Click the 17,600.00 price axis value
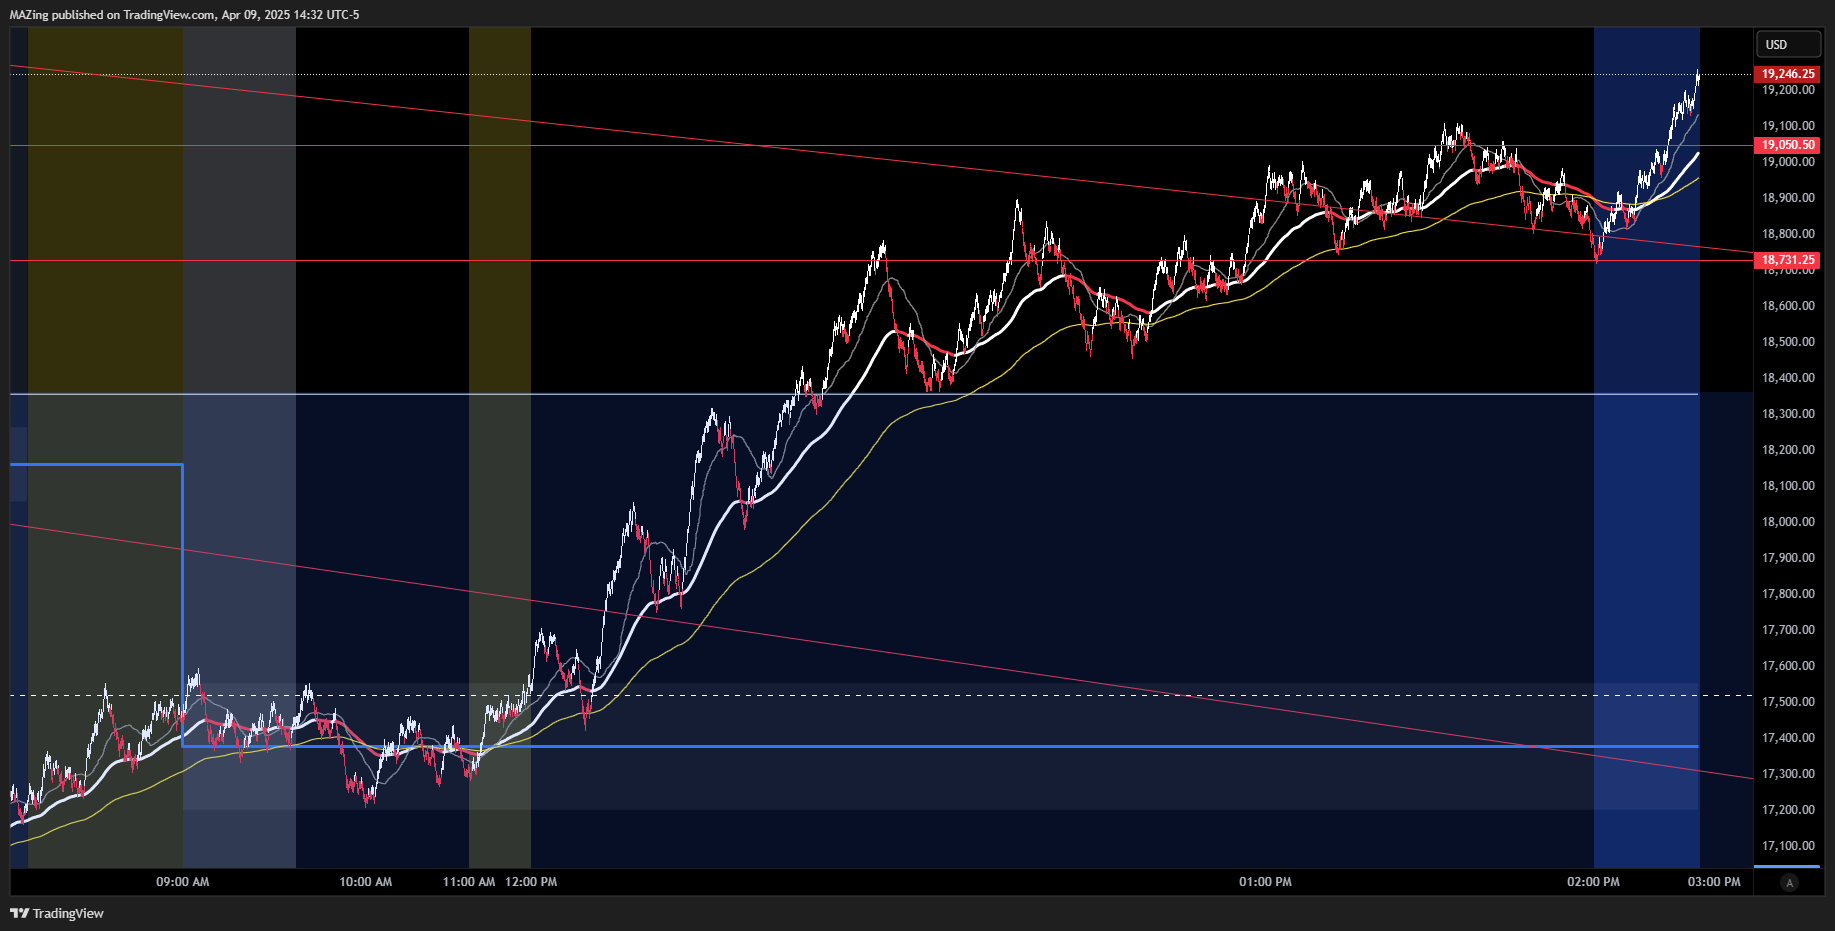The height and width of the screenshot is (931, 1835). click(x=1788, y=666)
